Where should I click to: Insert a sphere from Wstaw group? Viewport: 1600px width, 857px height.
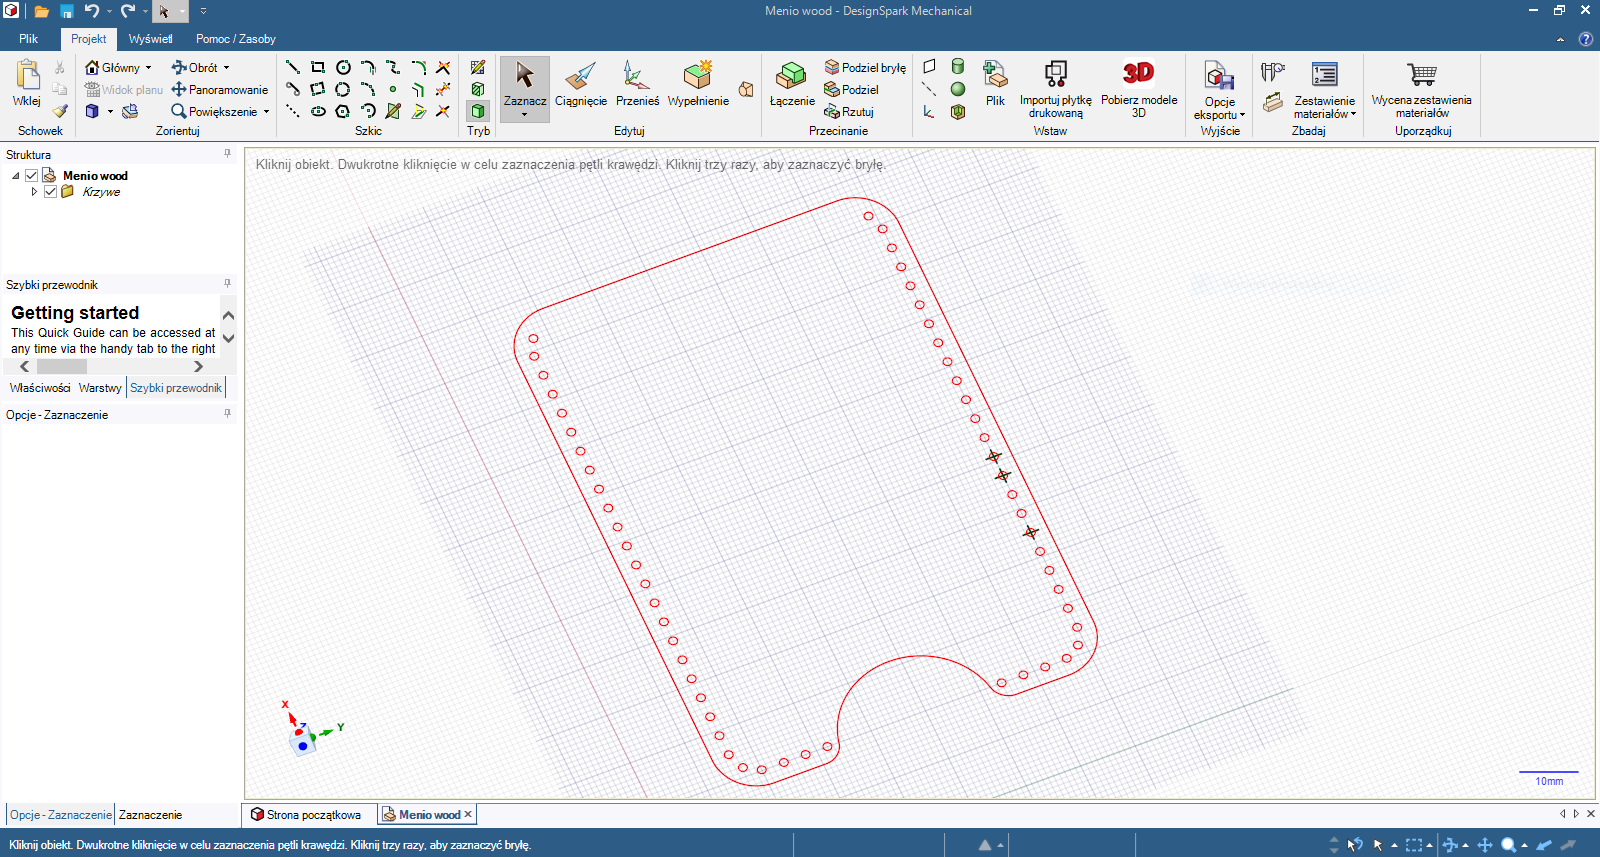[958, 89]
